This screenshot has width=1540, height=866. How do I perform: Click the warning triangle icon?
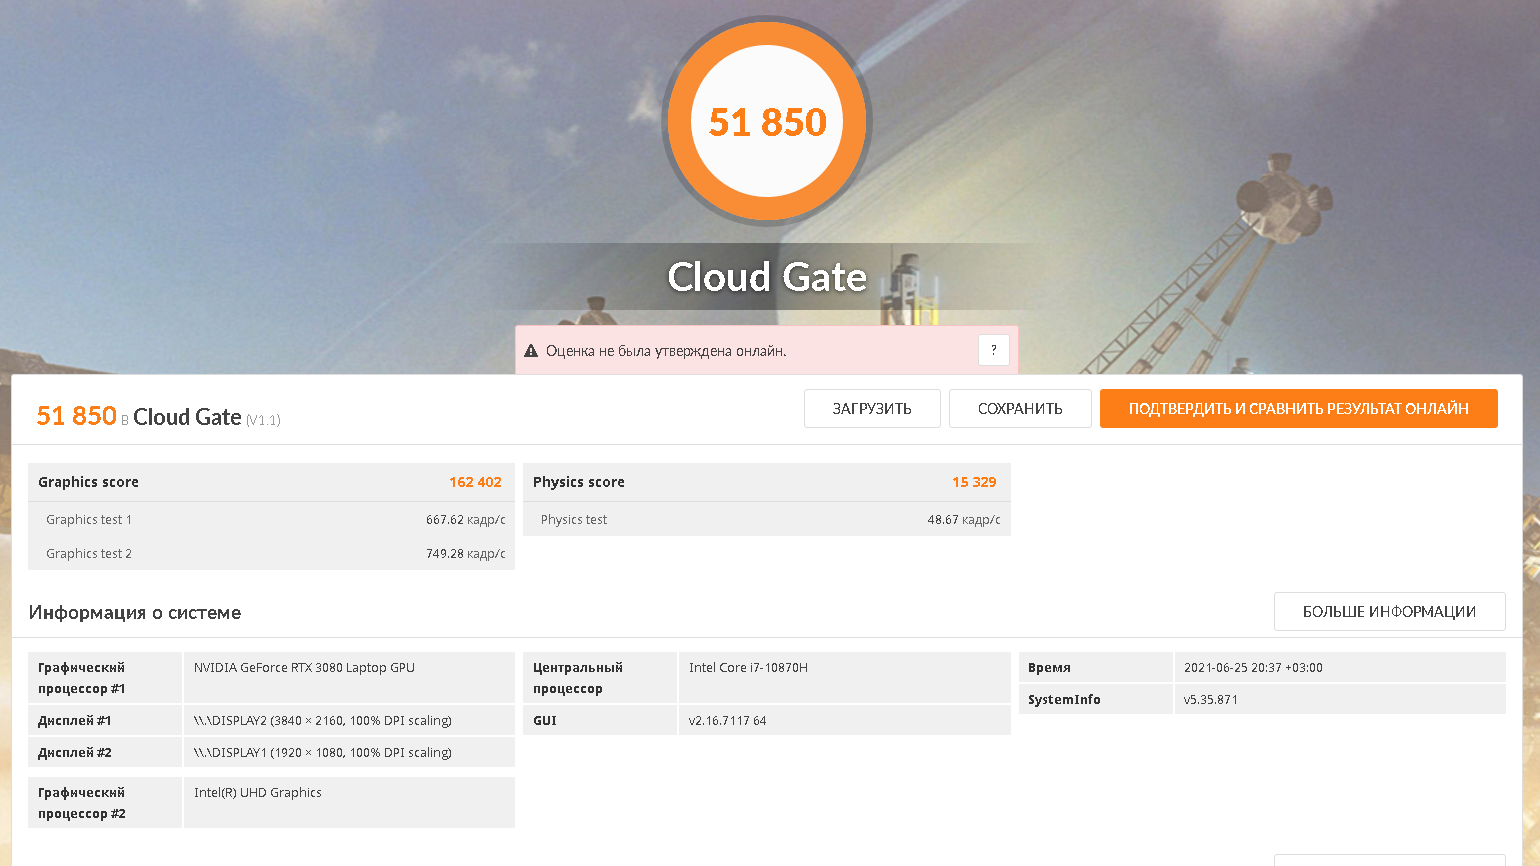coord(531,351)
